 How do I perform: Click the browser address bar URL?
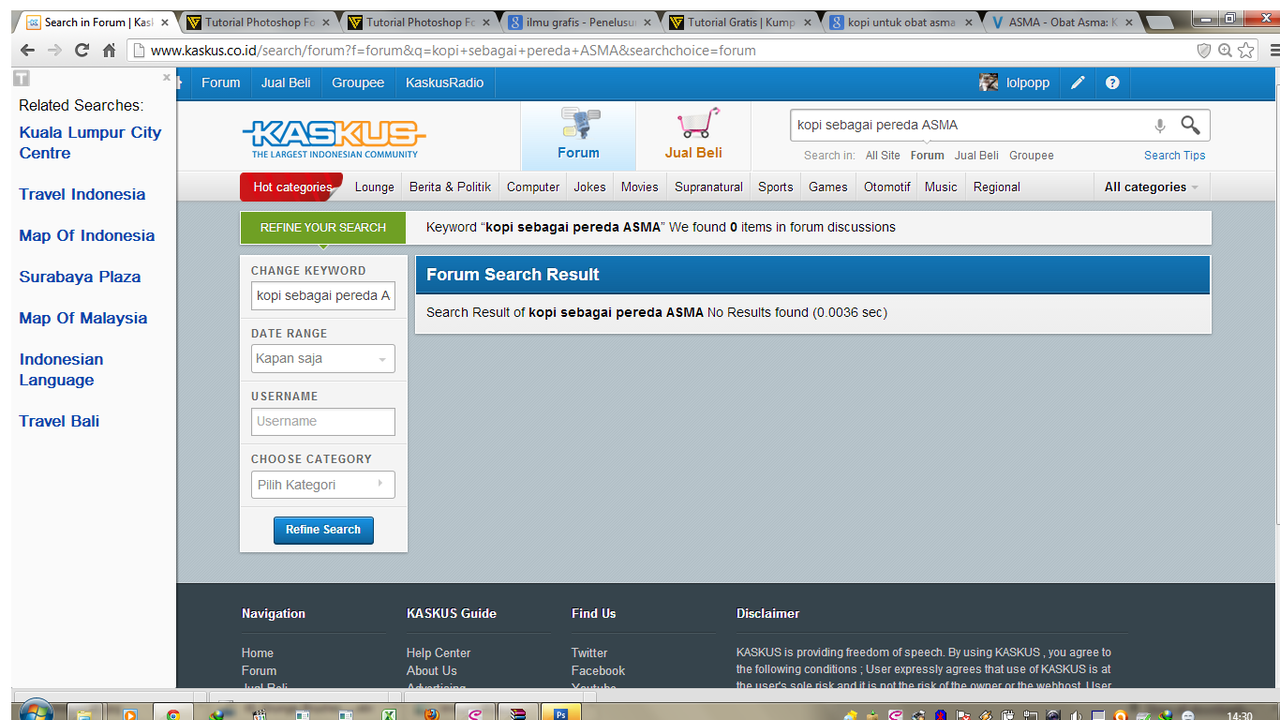point(453,50)
